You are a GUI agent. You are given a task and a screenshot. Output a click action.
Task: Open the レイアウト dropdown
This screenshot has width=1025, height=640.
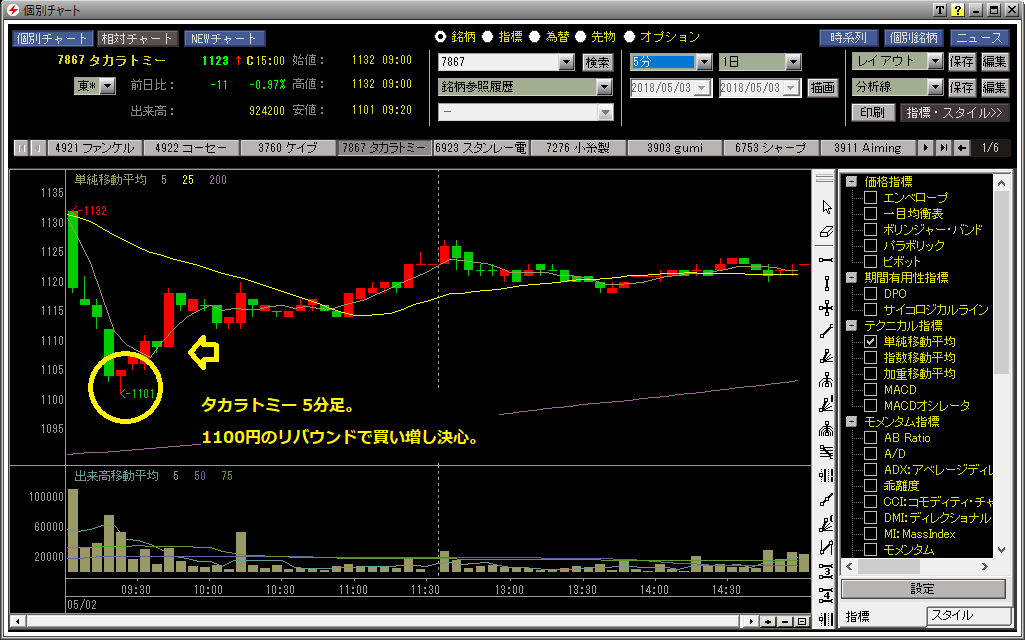click(x=935, y=61)
